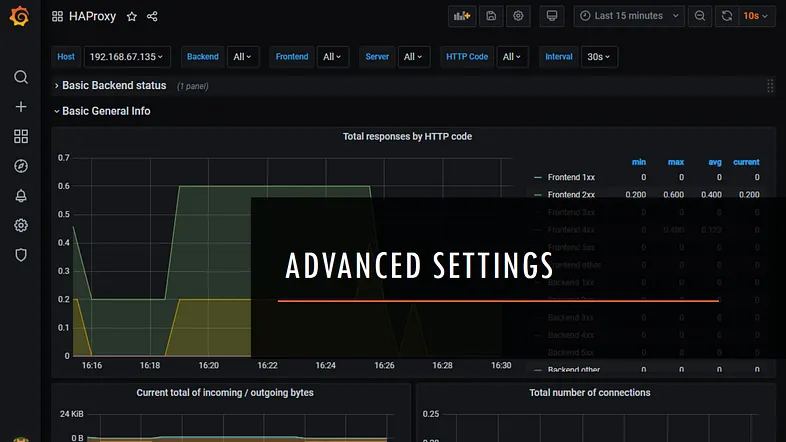Viewport: 786px width, 442px height.
Task: Click the 24 KiB axis label
Action: pos(72,414)
